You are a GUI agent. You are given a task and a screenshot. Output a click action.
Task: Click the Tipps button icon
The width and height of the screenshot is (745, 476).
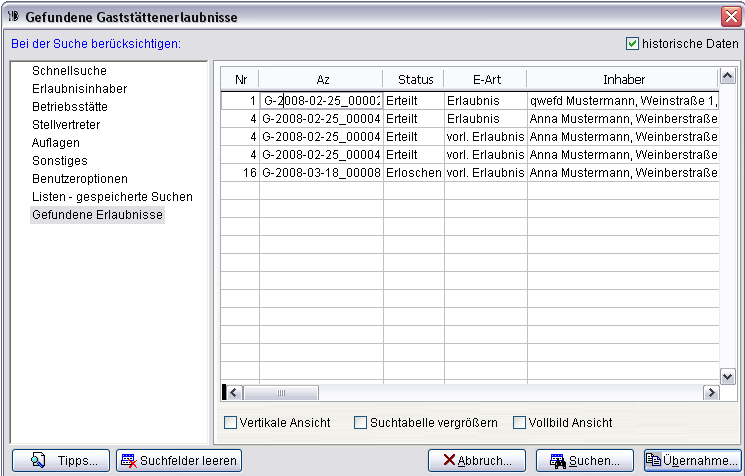[39, 461]
